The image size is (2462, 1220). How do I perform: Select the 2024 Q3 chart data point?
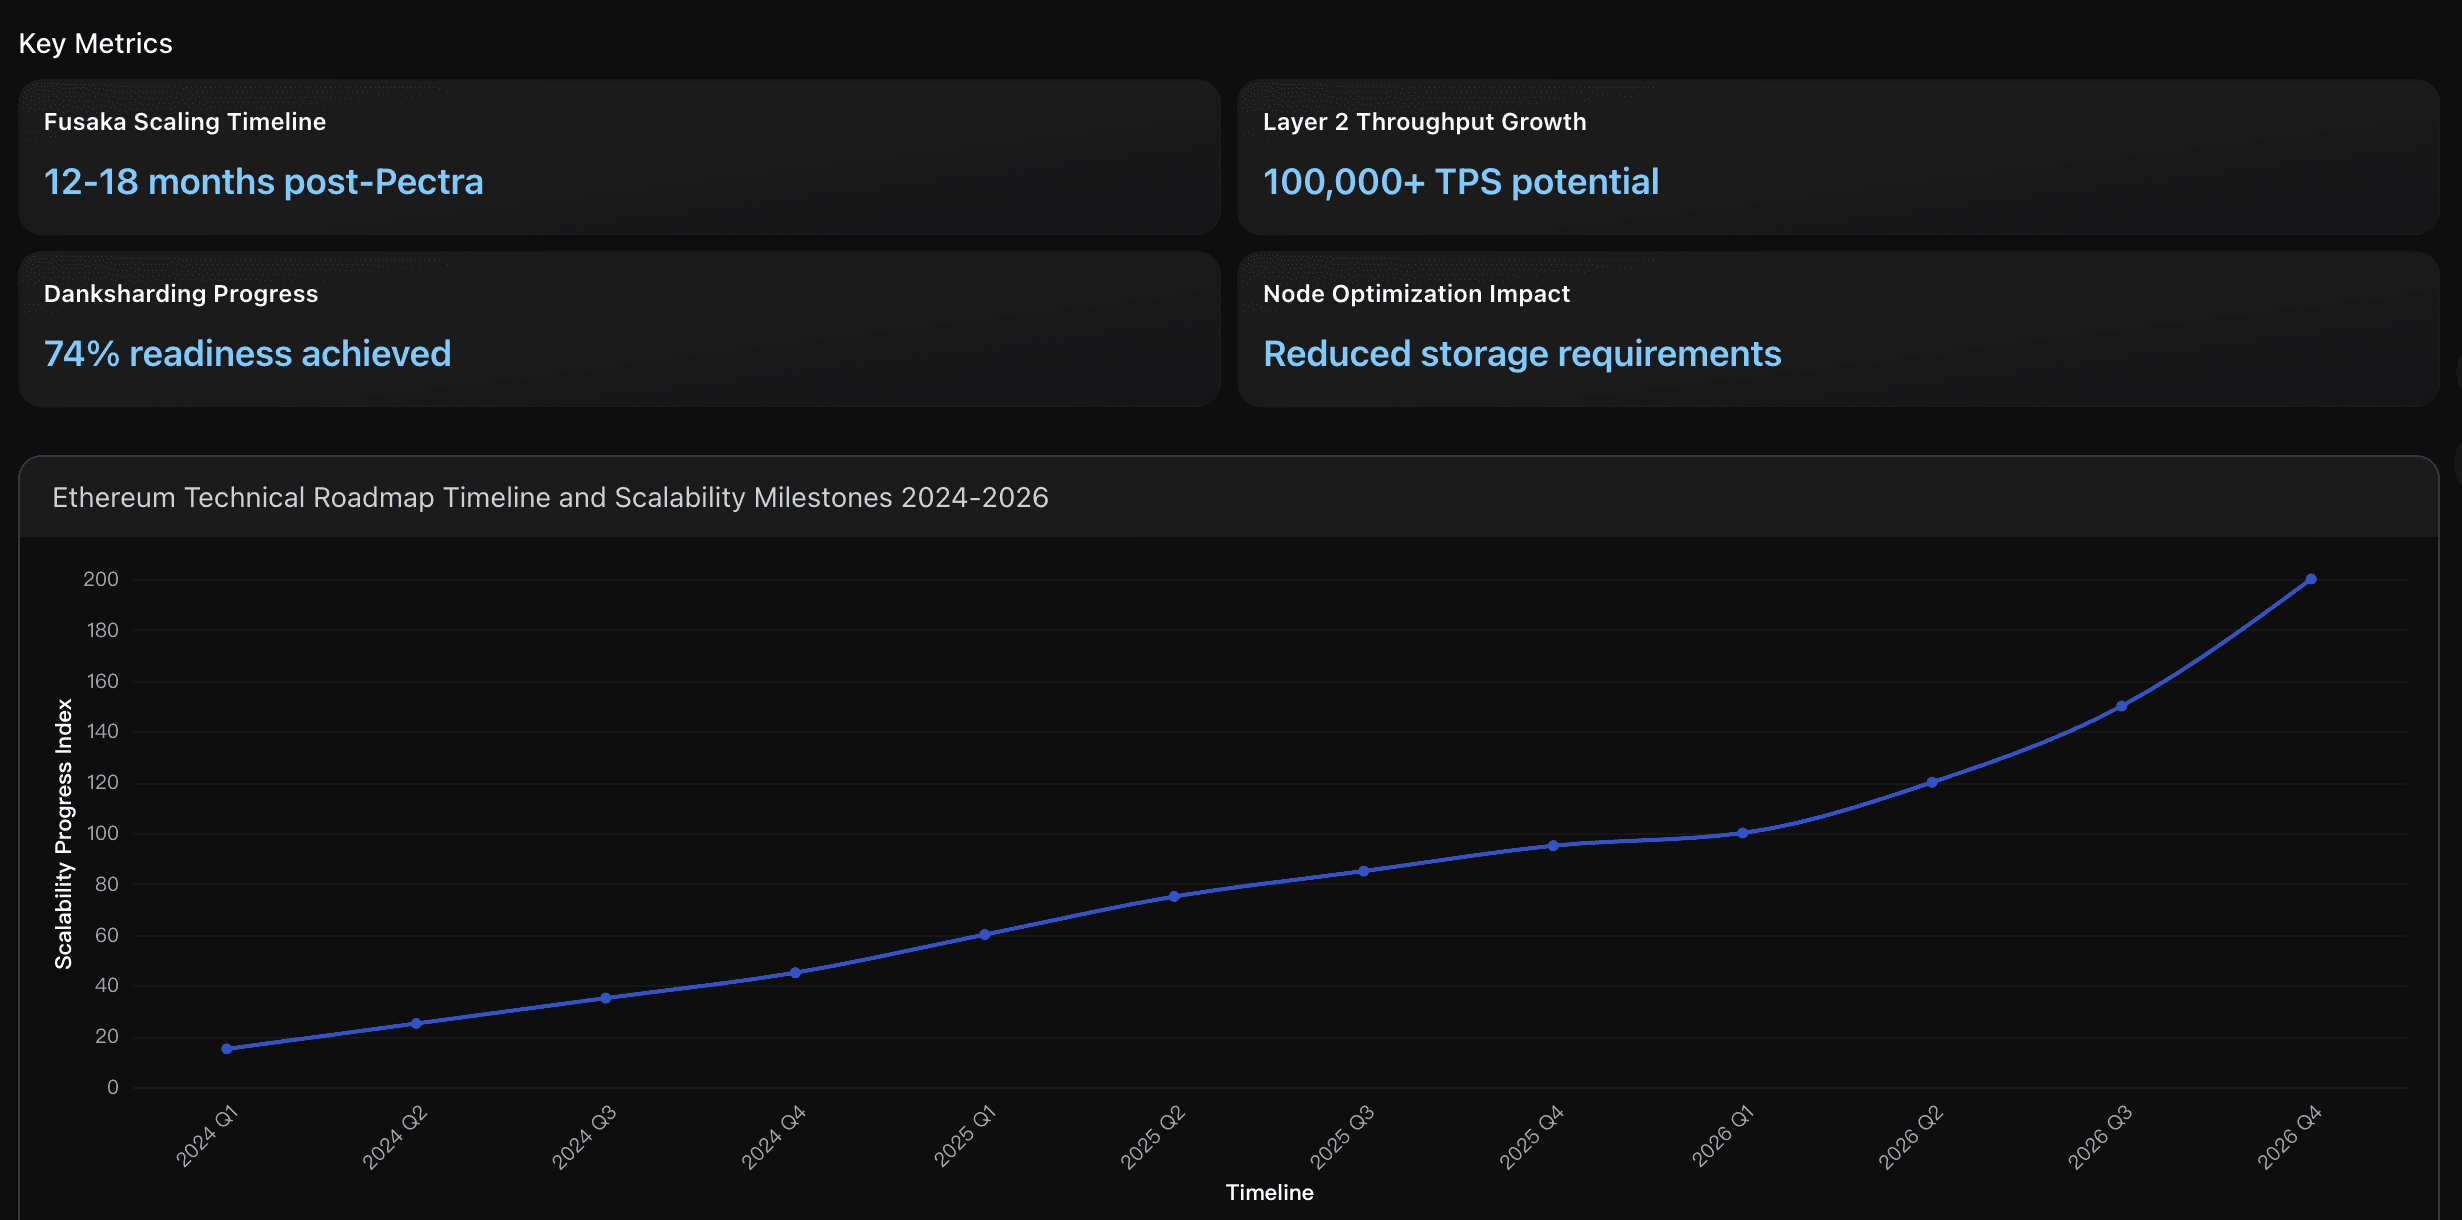pos(606,998)
